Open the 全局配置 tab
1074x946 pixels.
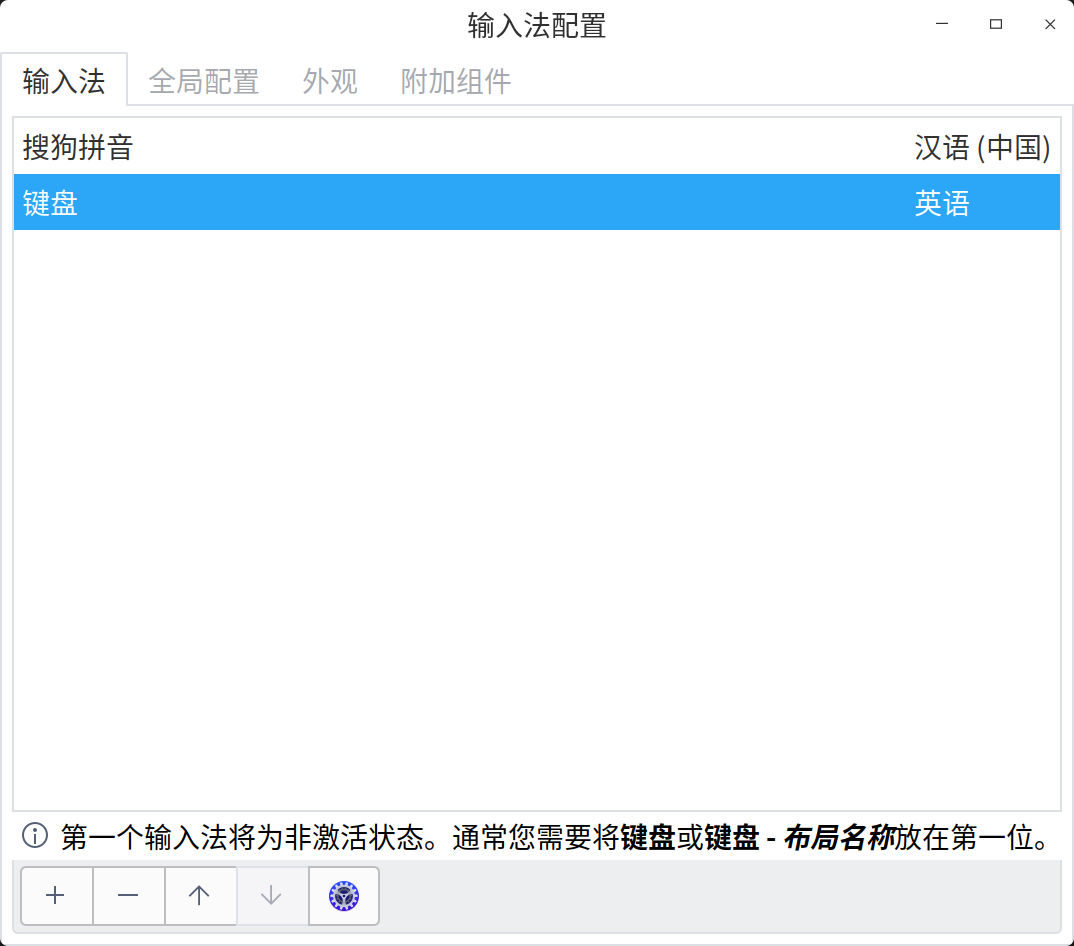[203, 82]
